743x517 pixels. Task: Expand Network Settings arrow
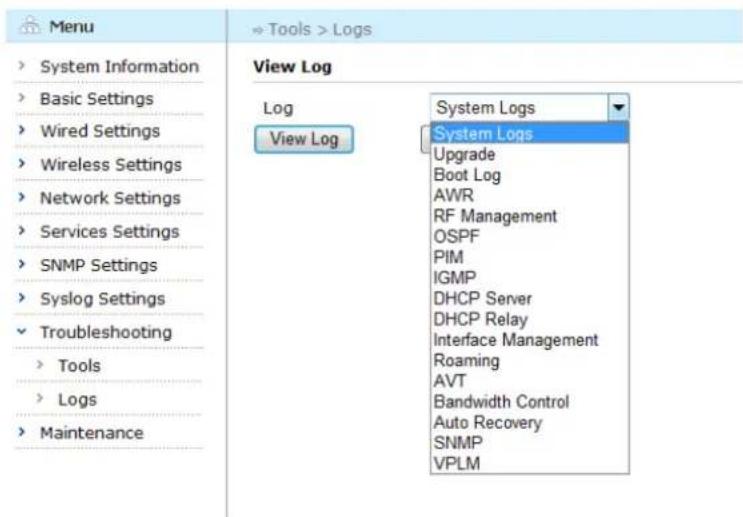click(x=21, y=197)
